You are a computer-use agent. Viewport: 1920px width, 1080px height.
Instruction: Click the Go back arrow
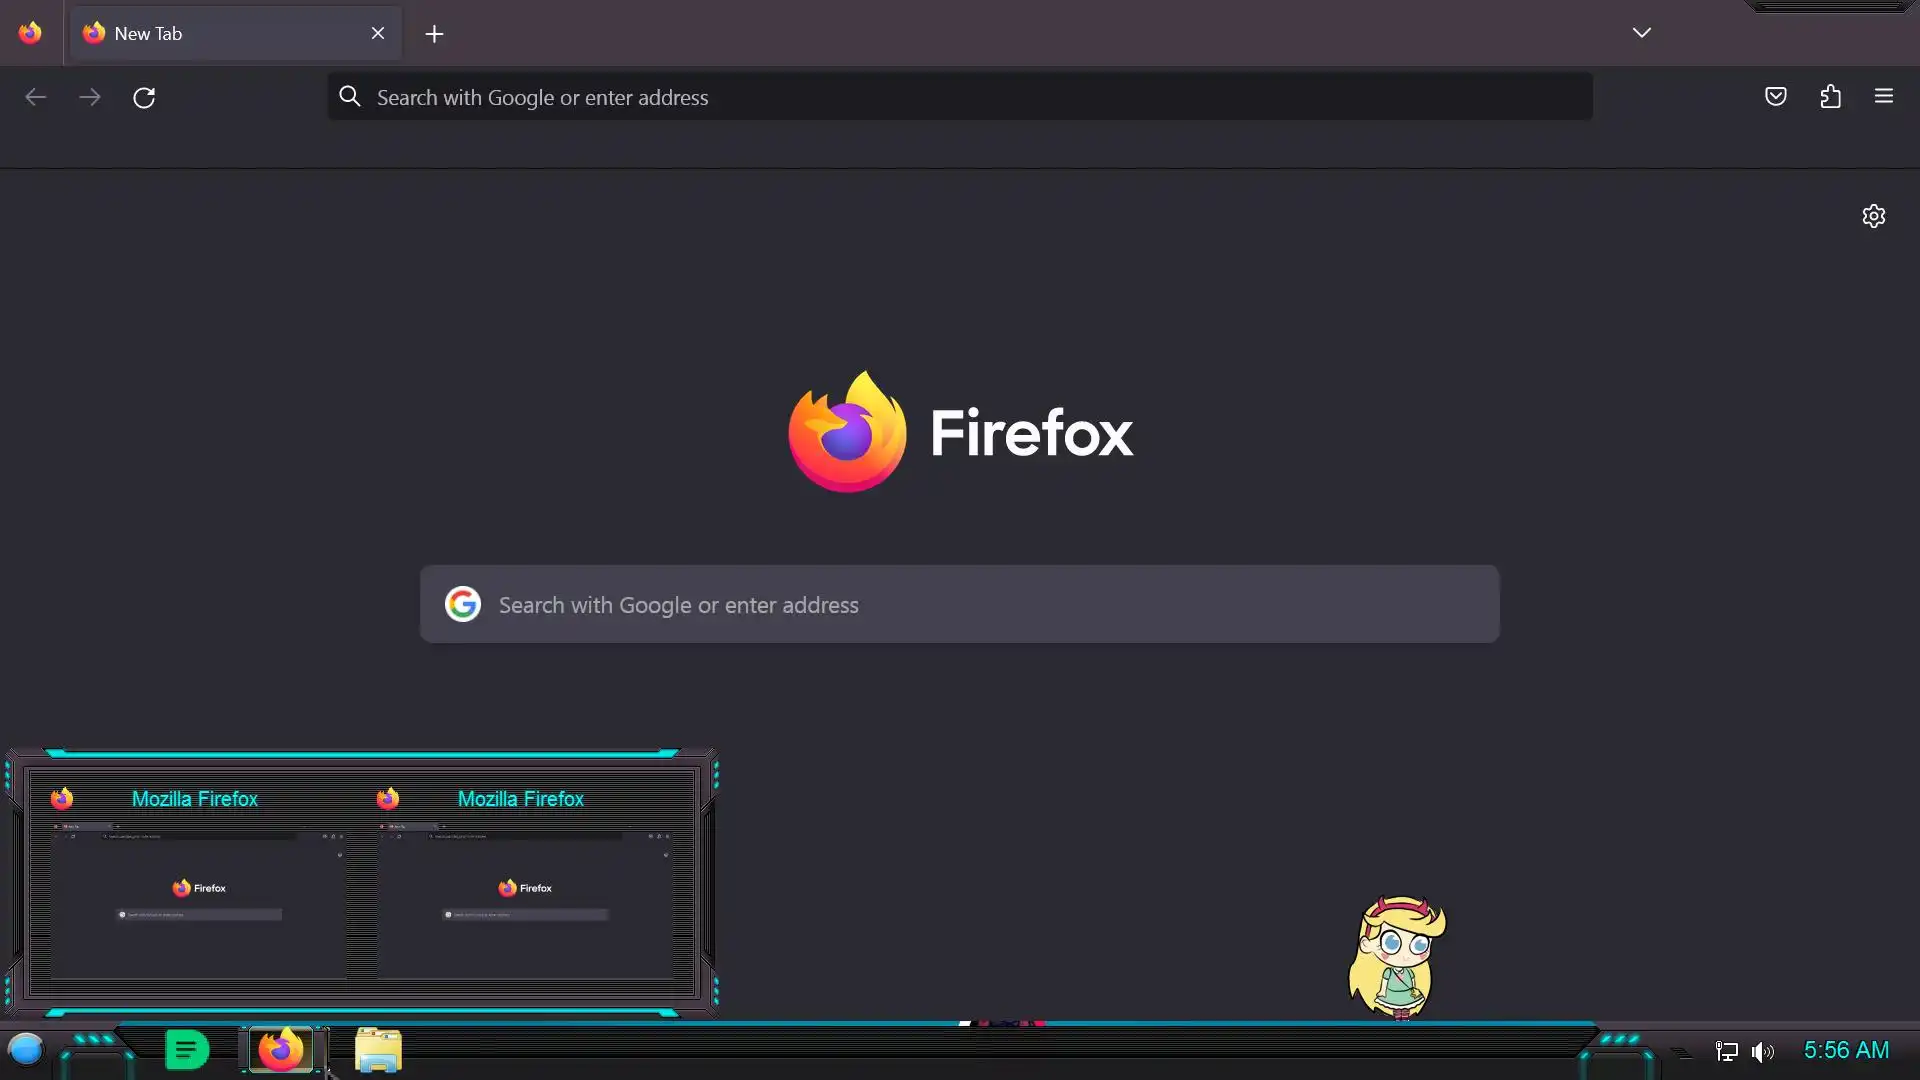point(36,98)
